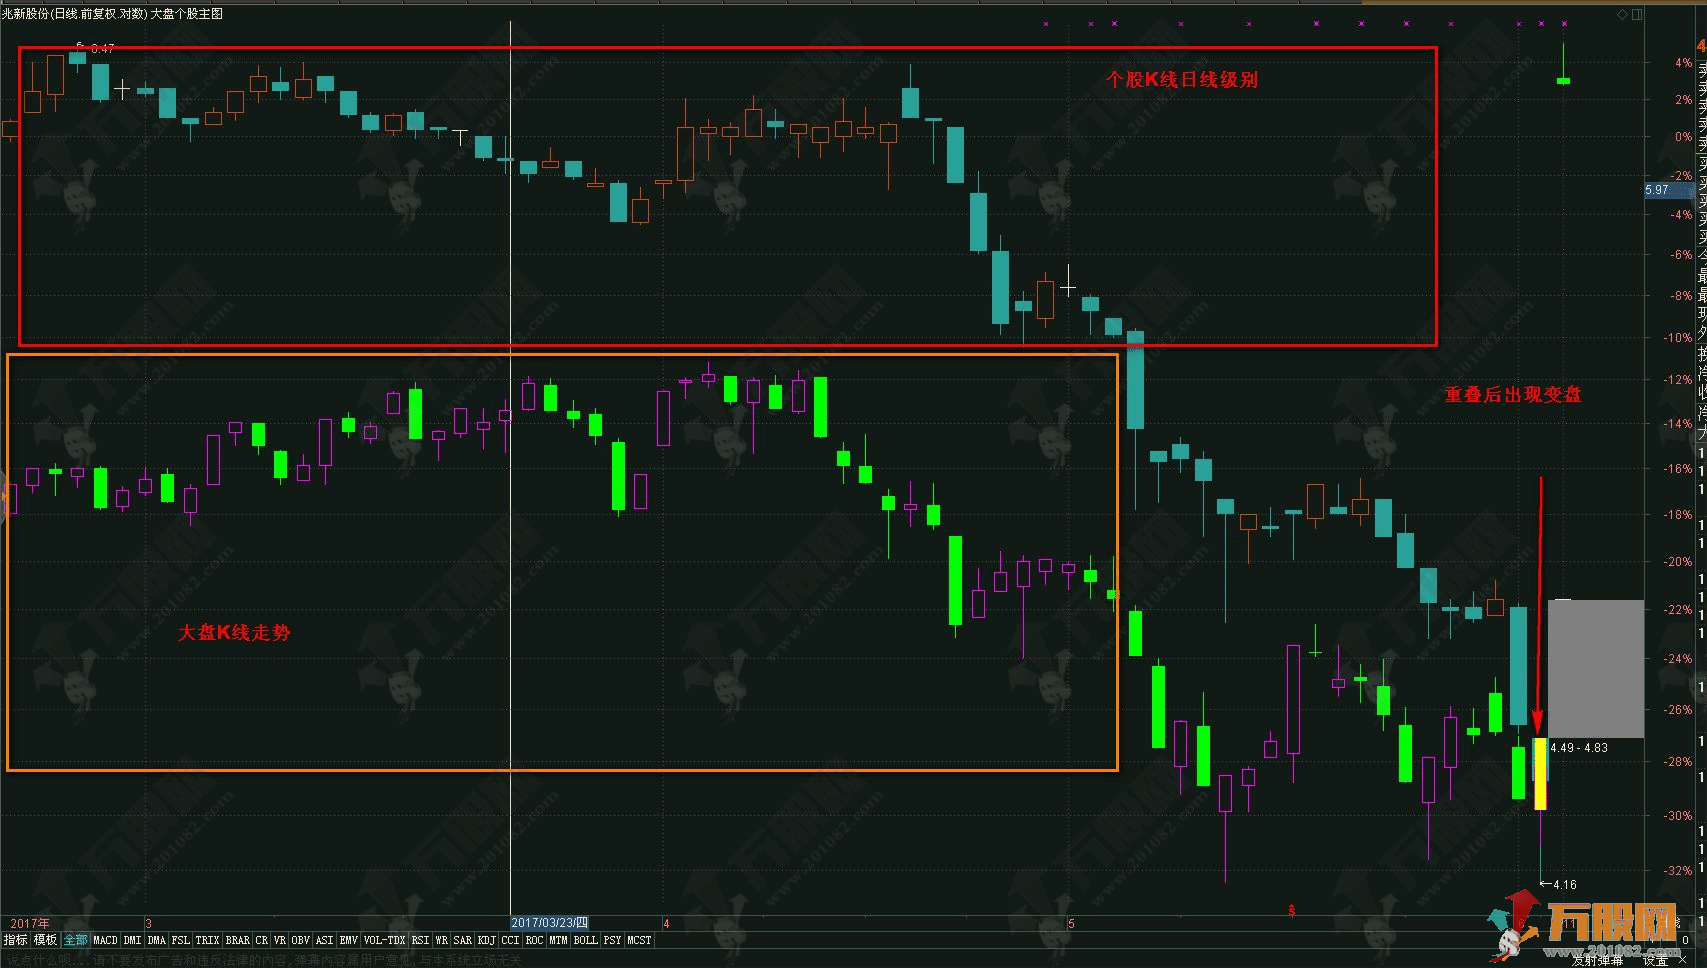Switch to the MACD indicator
1707x968 pixels.
[x=105, y=940]
